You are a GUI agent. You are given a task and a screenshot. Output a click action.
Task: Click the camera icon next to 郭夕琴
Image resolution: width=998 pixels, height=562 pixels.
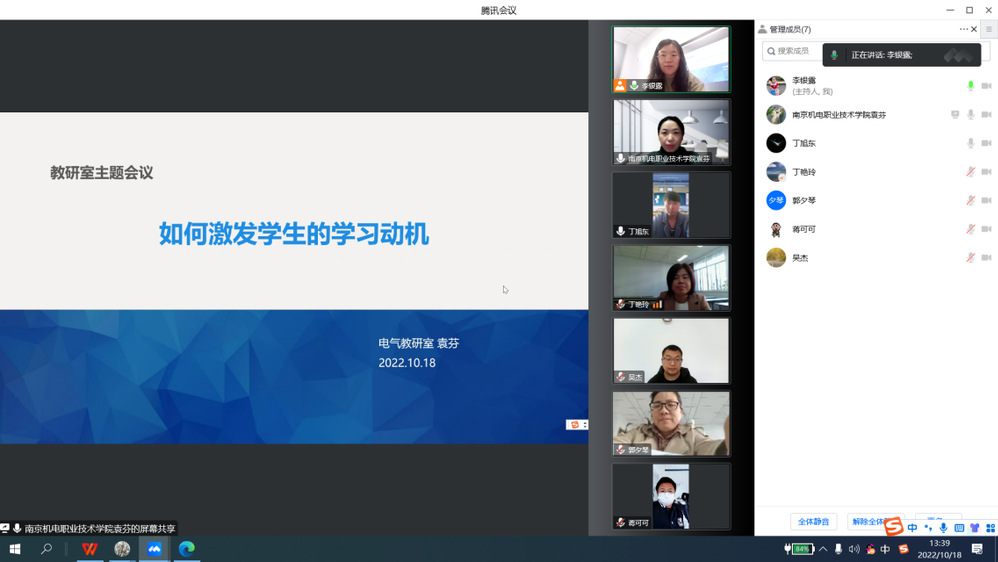click(986, 201)
